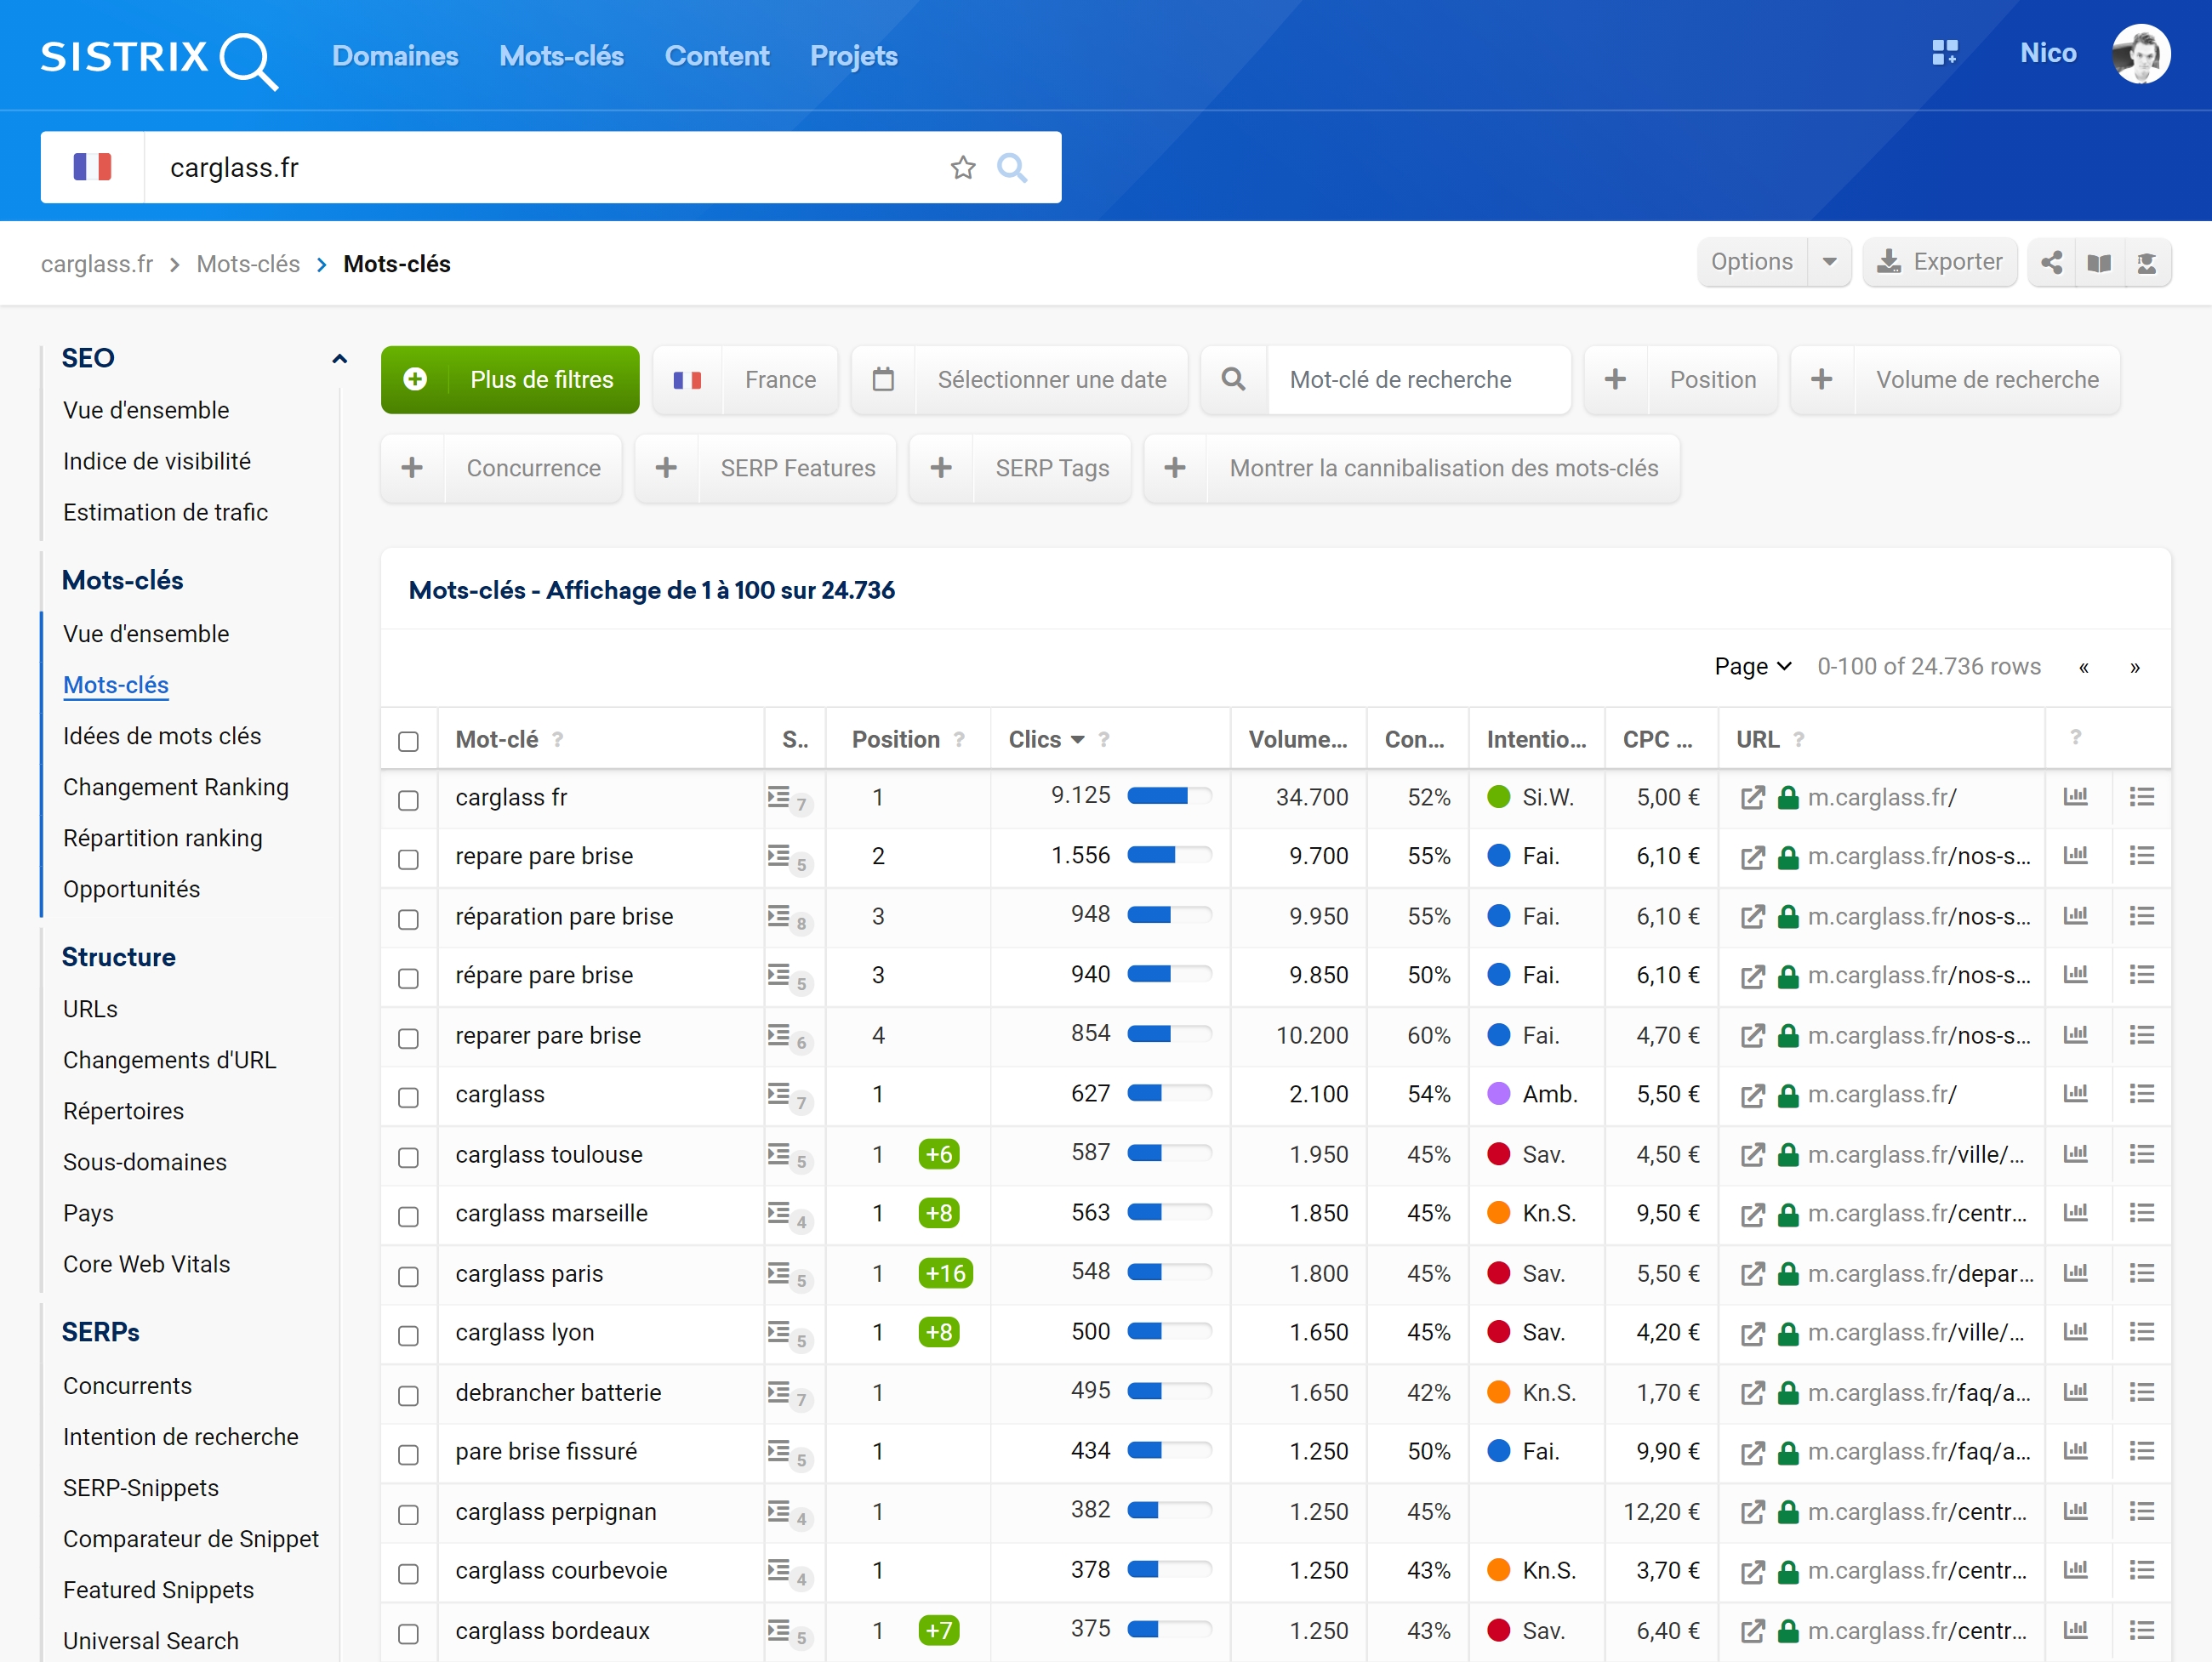Sort by the Clics column arrow

tap(1077, 740)
